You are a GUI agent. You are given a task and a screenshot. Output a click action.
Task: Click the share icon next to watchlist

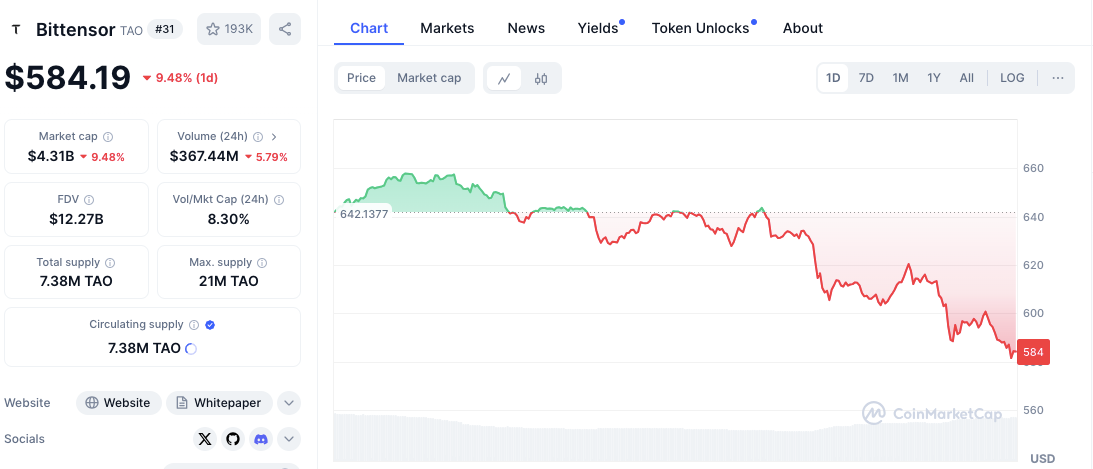(x=285, y=29)
